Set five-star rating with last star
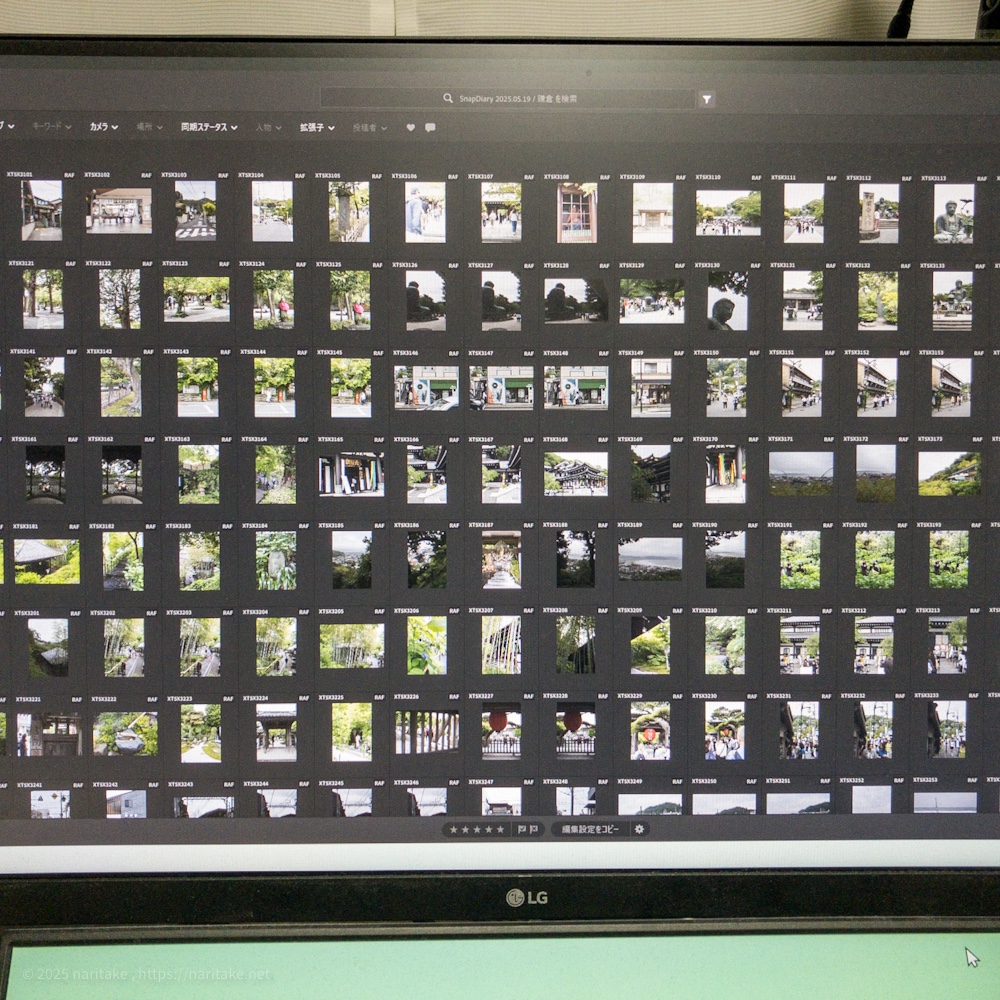The image size is (1000, 1000). 501,830
